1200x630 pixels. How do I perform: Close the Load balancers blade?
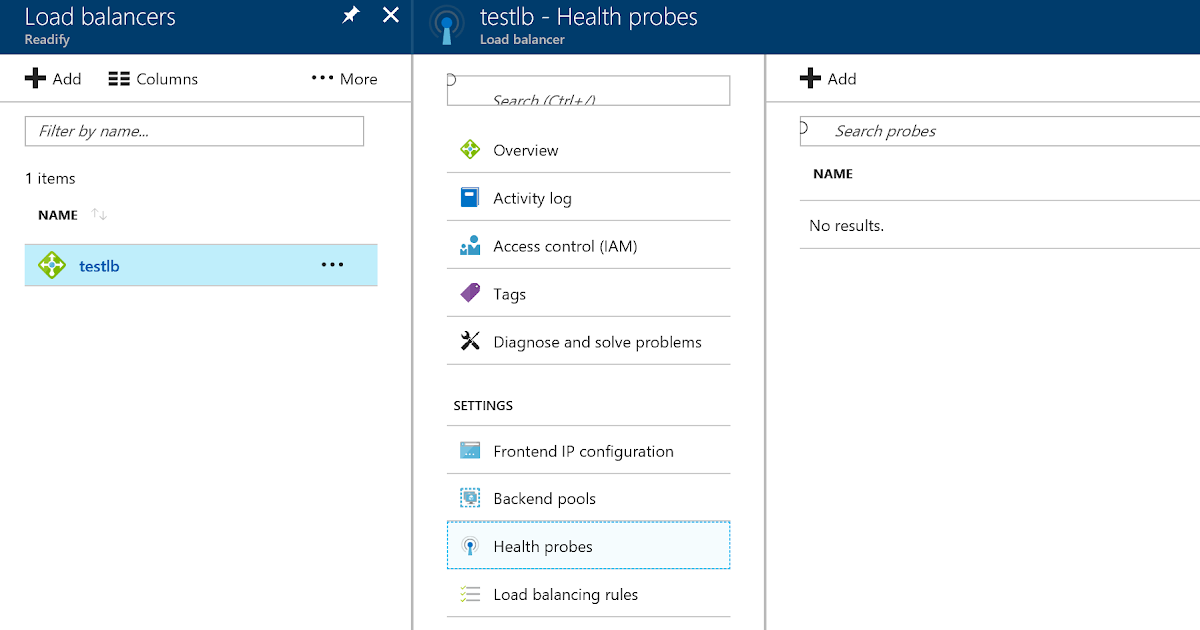(391, 15)
